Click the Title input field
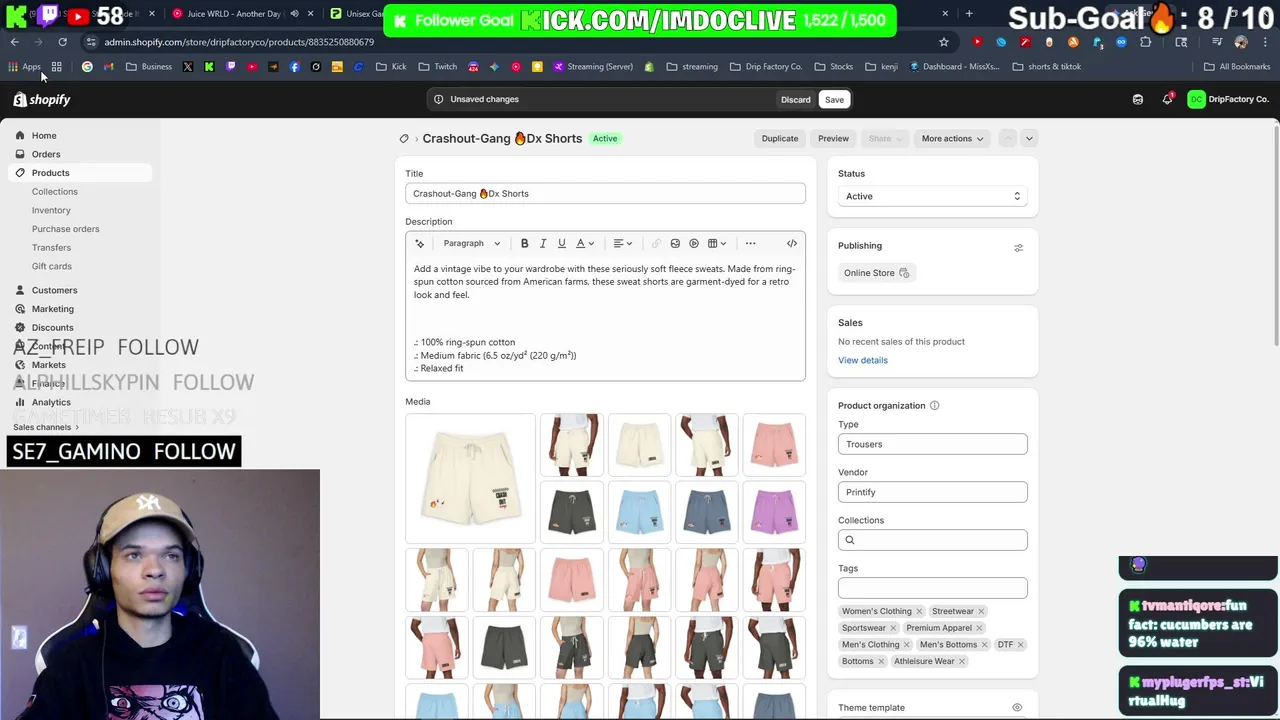 pyautogui.click(x=605, y=194)
